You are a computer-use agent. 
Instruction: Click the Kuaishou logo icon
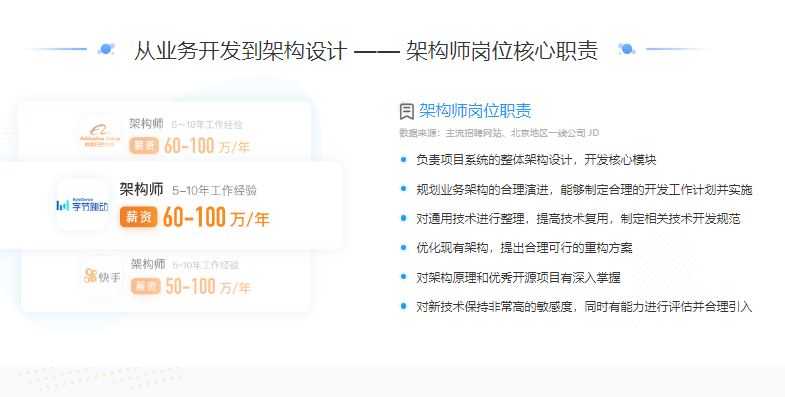(x=102, y=276)
